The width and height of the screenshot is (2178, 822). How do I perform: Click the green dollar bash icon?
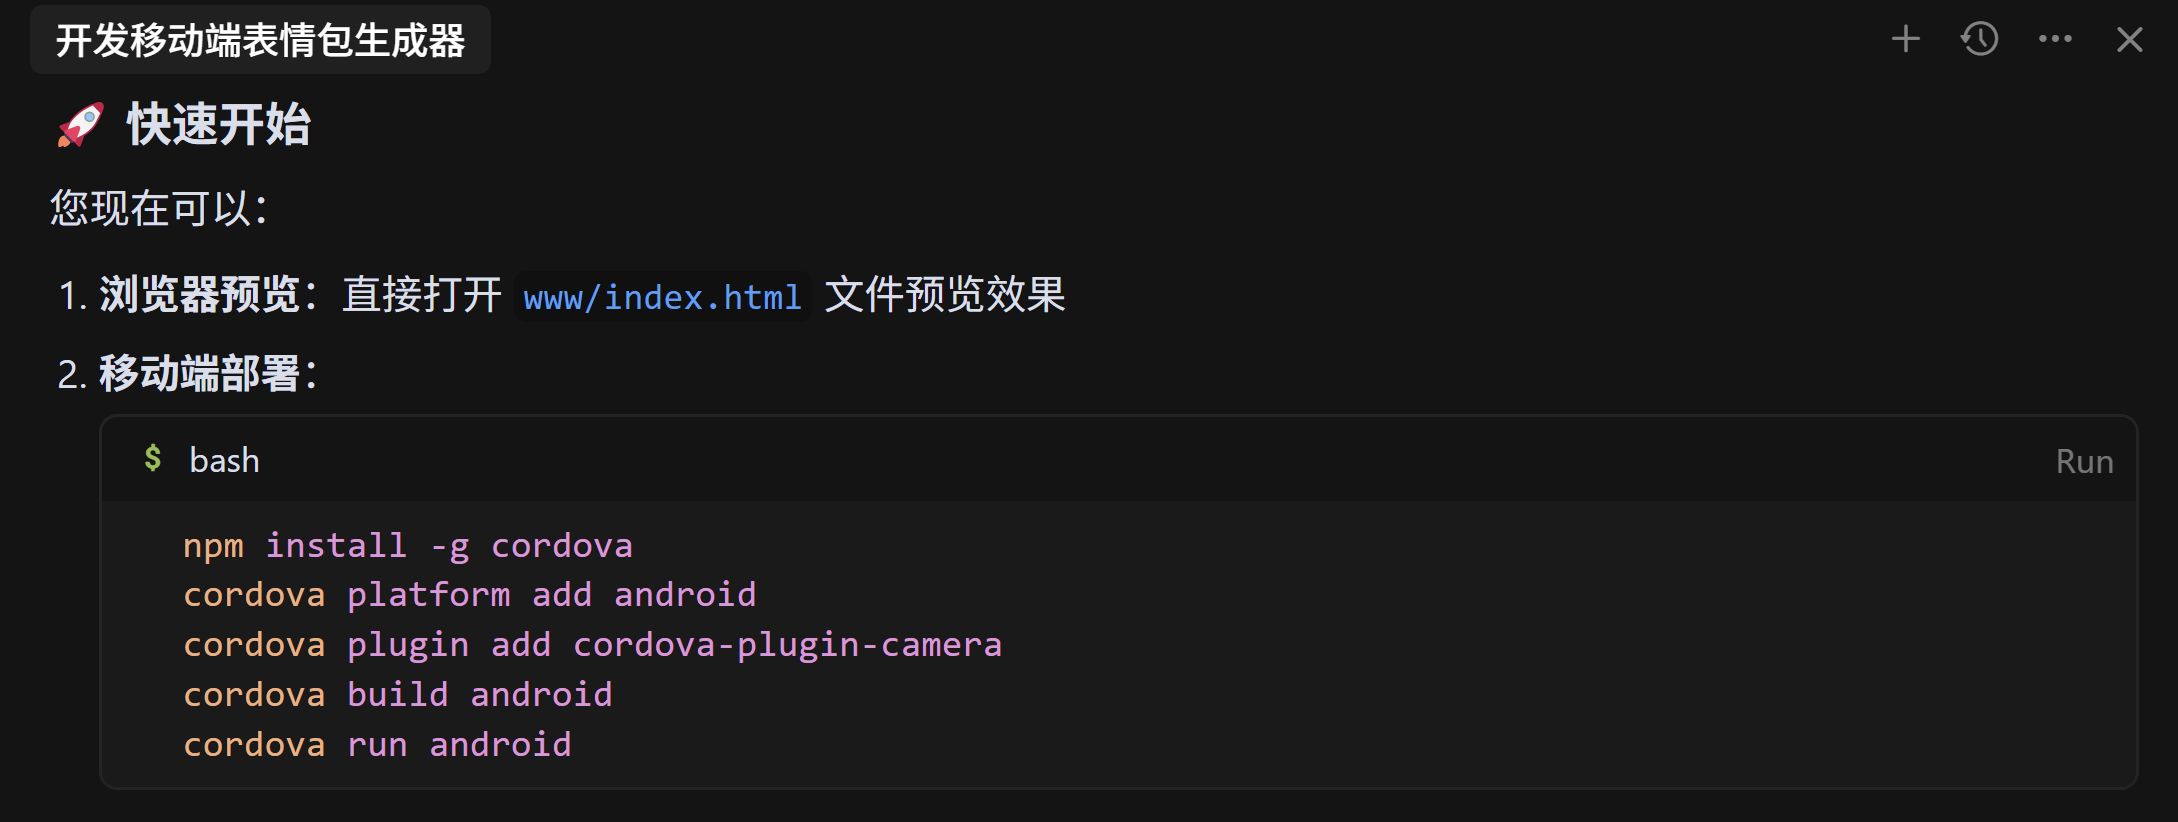click(x=153, y=458)
